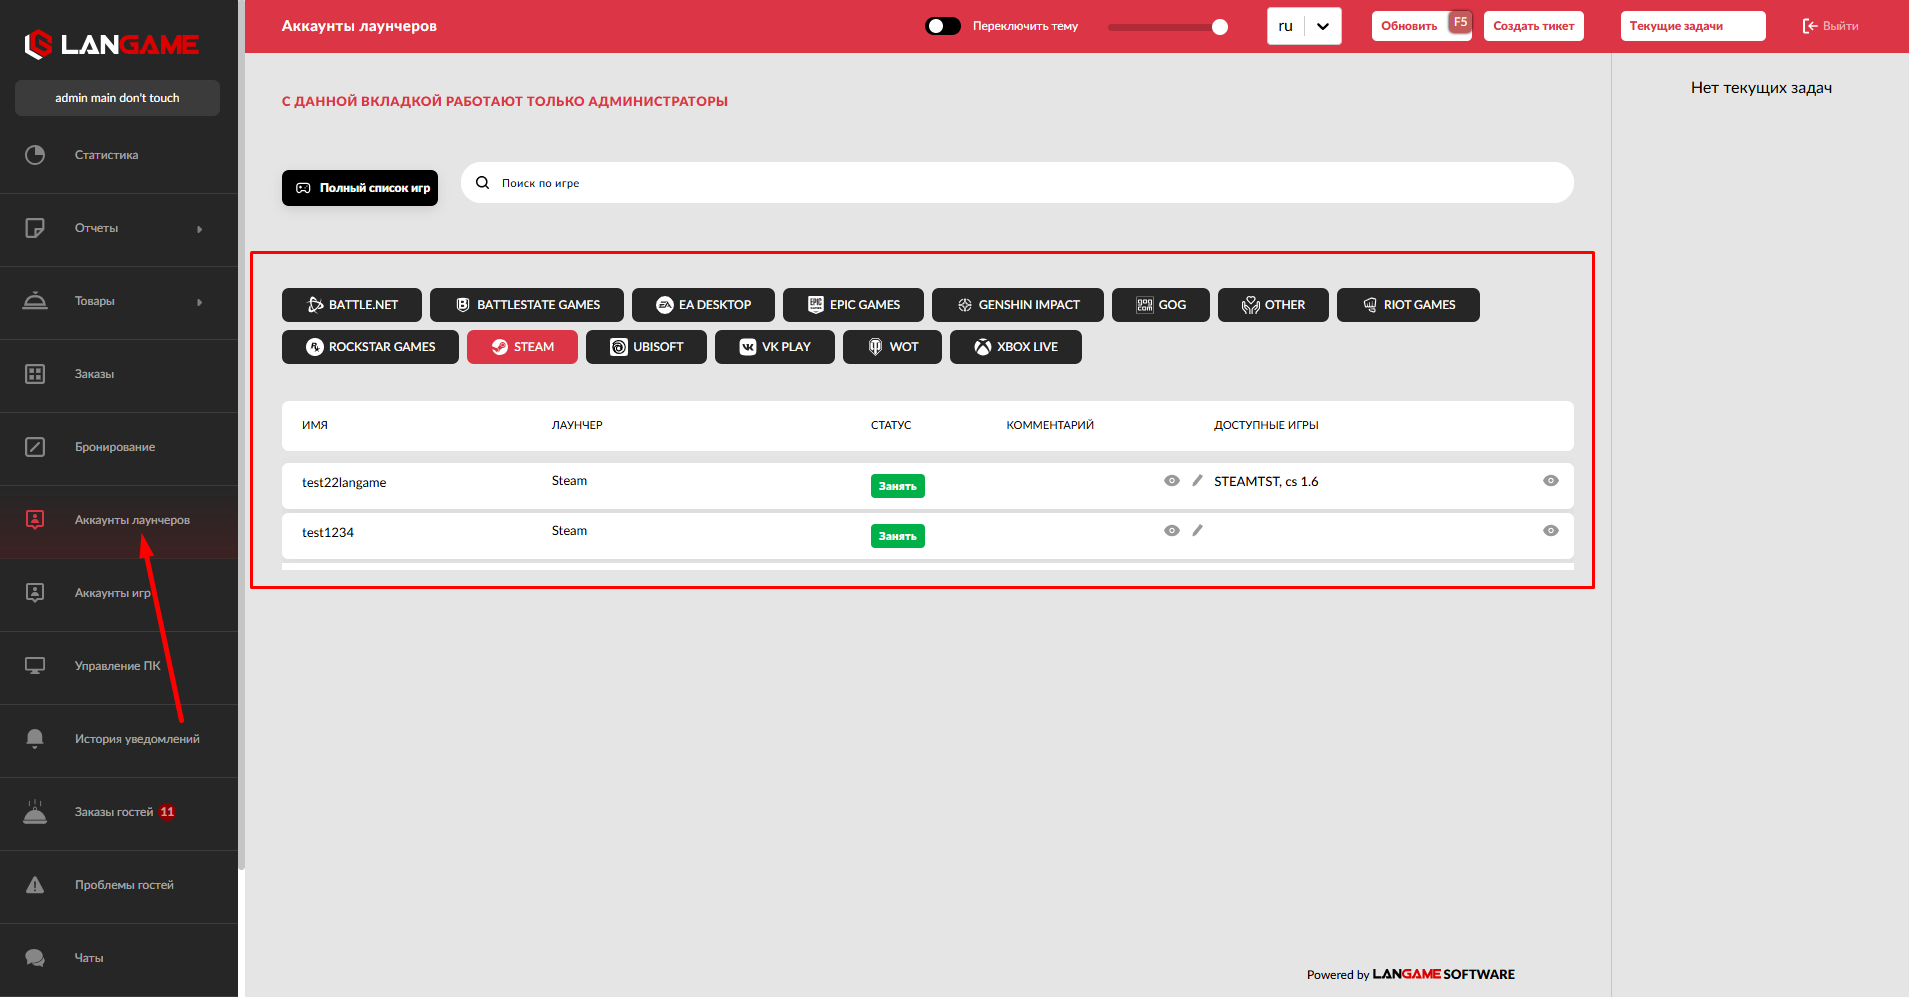Select the EA DESKTOP launcher tab
The image size is (1909, 997).
pos(703,305)
